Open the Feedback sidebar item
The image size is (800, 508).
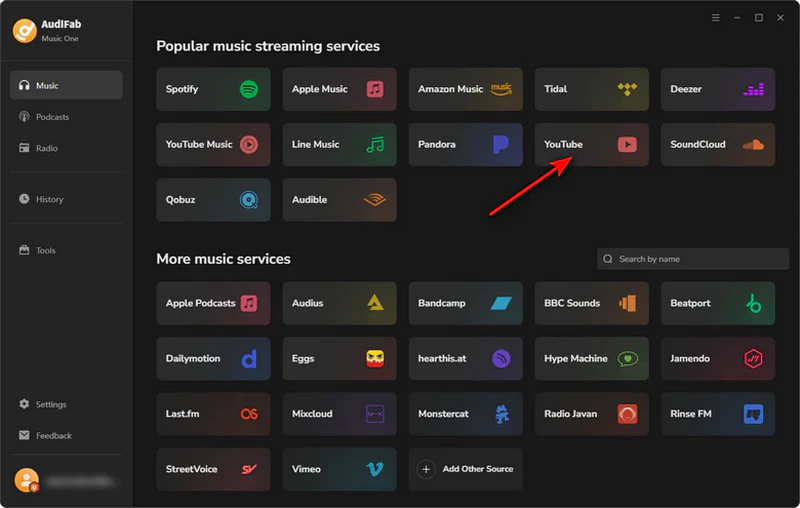click(x=66, y=435)
